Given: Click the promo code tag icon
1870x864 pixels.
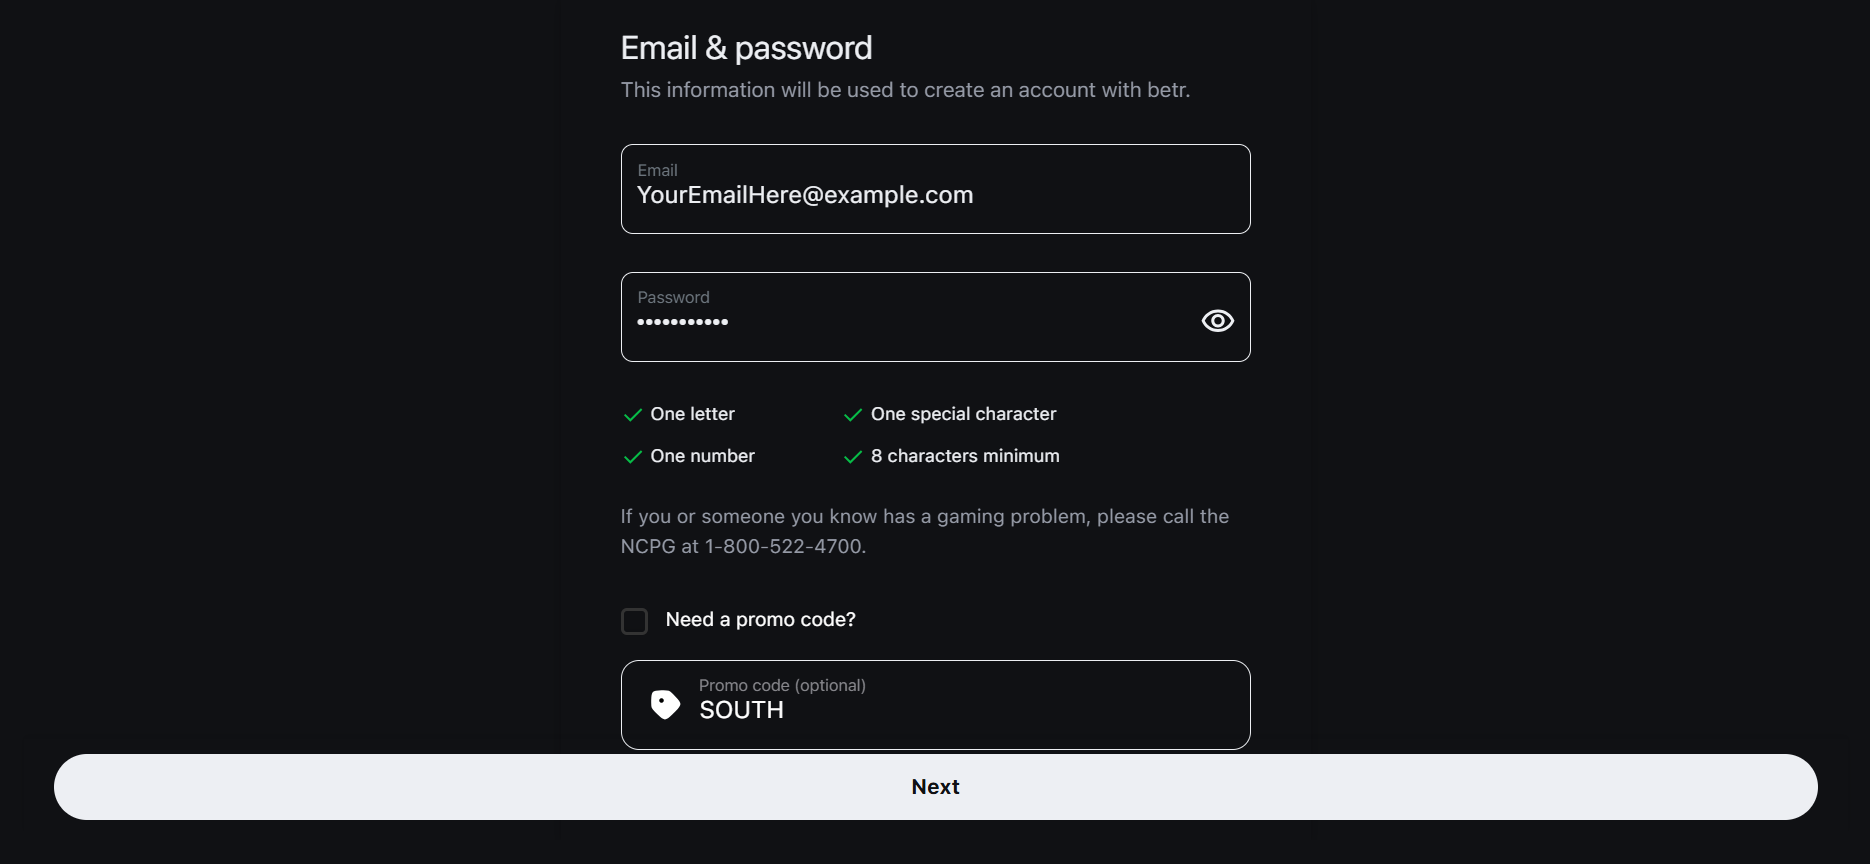Looking at the screenshot, I should click(x=665, y=705).
